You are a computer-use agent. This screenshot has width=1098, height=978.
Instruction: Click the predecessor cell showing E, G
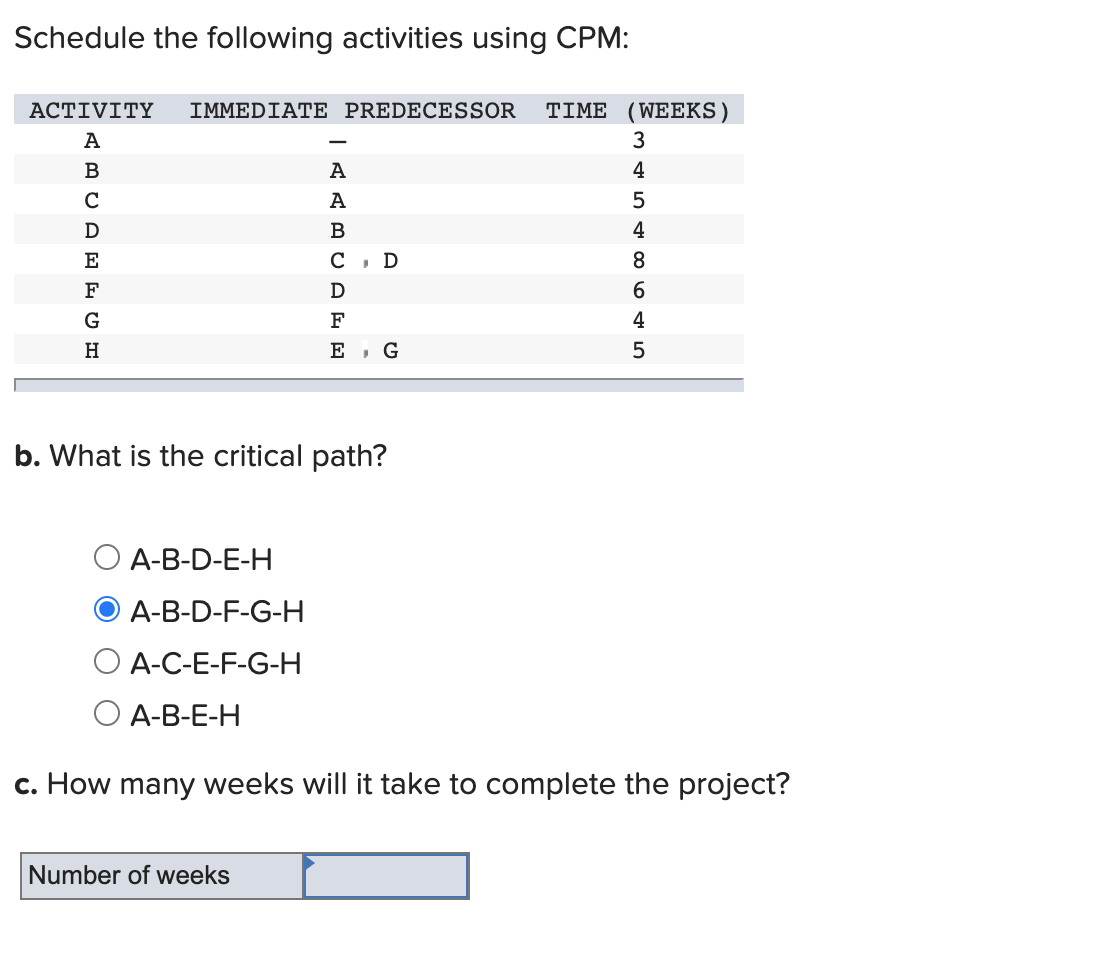[x=363, y=350]
